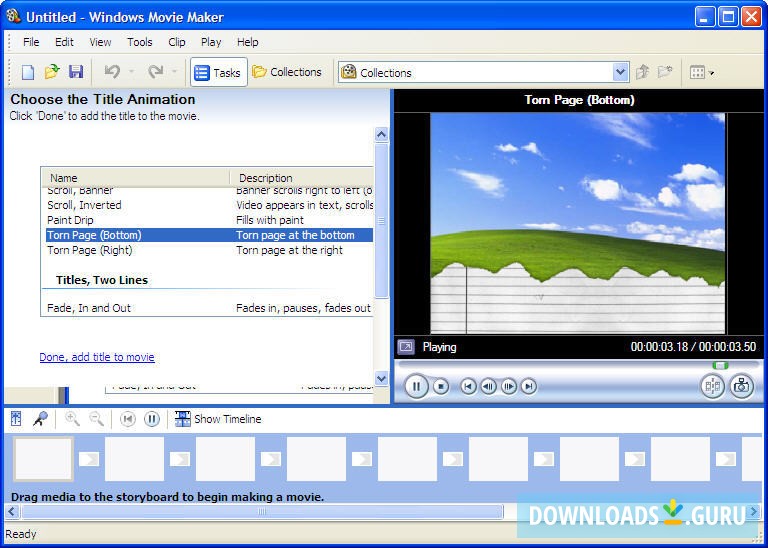The width and height of the screenshot is (768, 548).
Task: Toggle the Tasks pane button
Action: pyautogui.click(x=218, y=72)
